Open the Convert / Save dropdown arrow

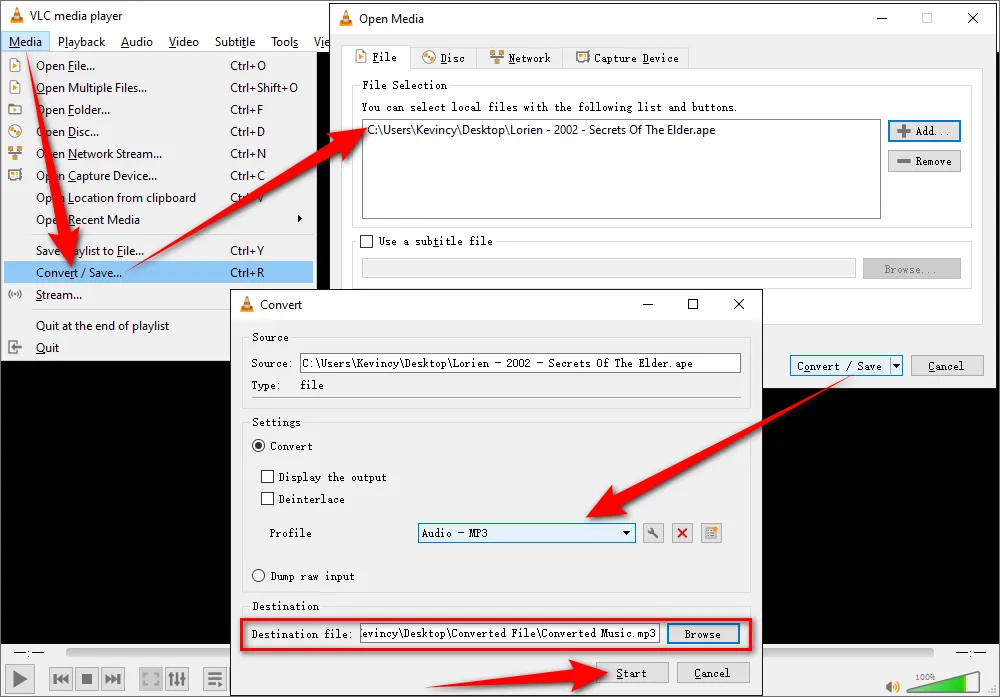coord(896,366)
